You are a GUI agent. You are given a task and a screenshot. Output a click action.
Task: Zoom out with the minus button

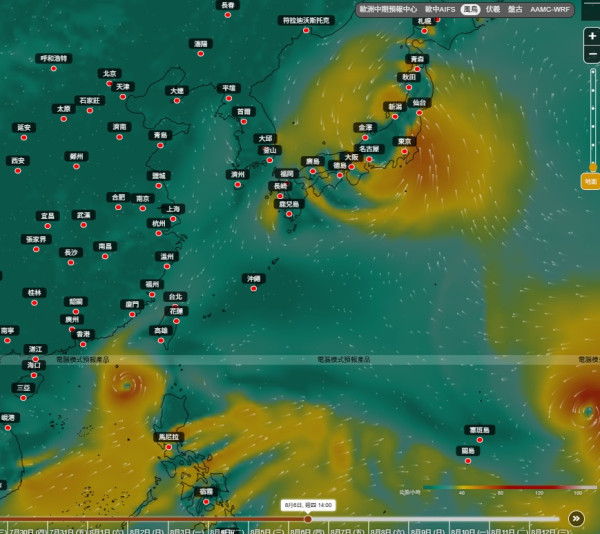tap(592, 54)
